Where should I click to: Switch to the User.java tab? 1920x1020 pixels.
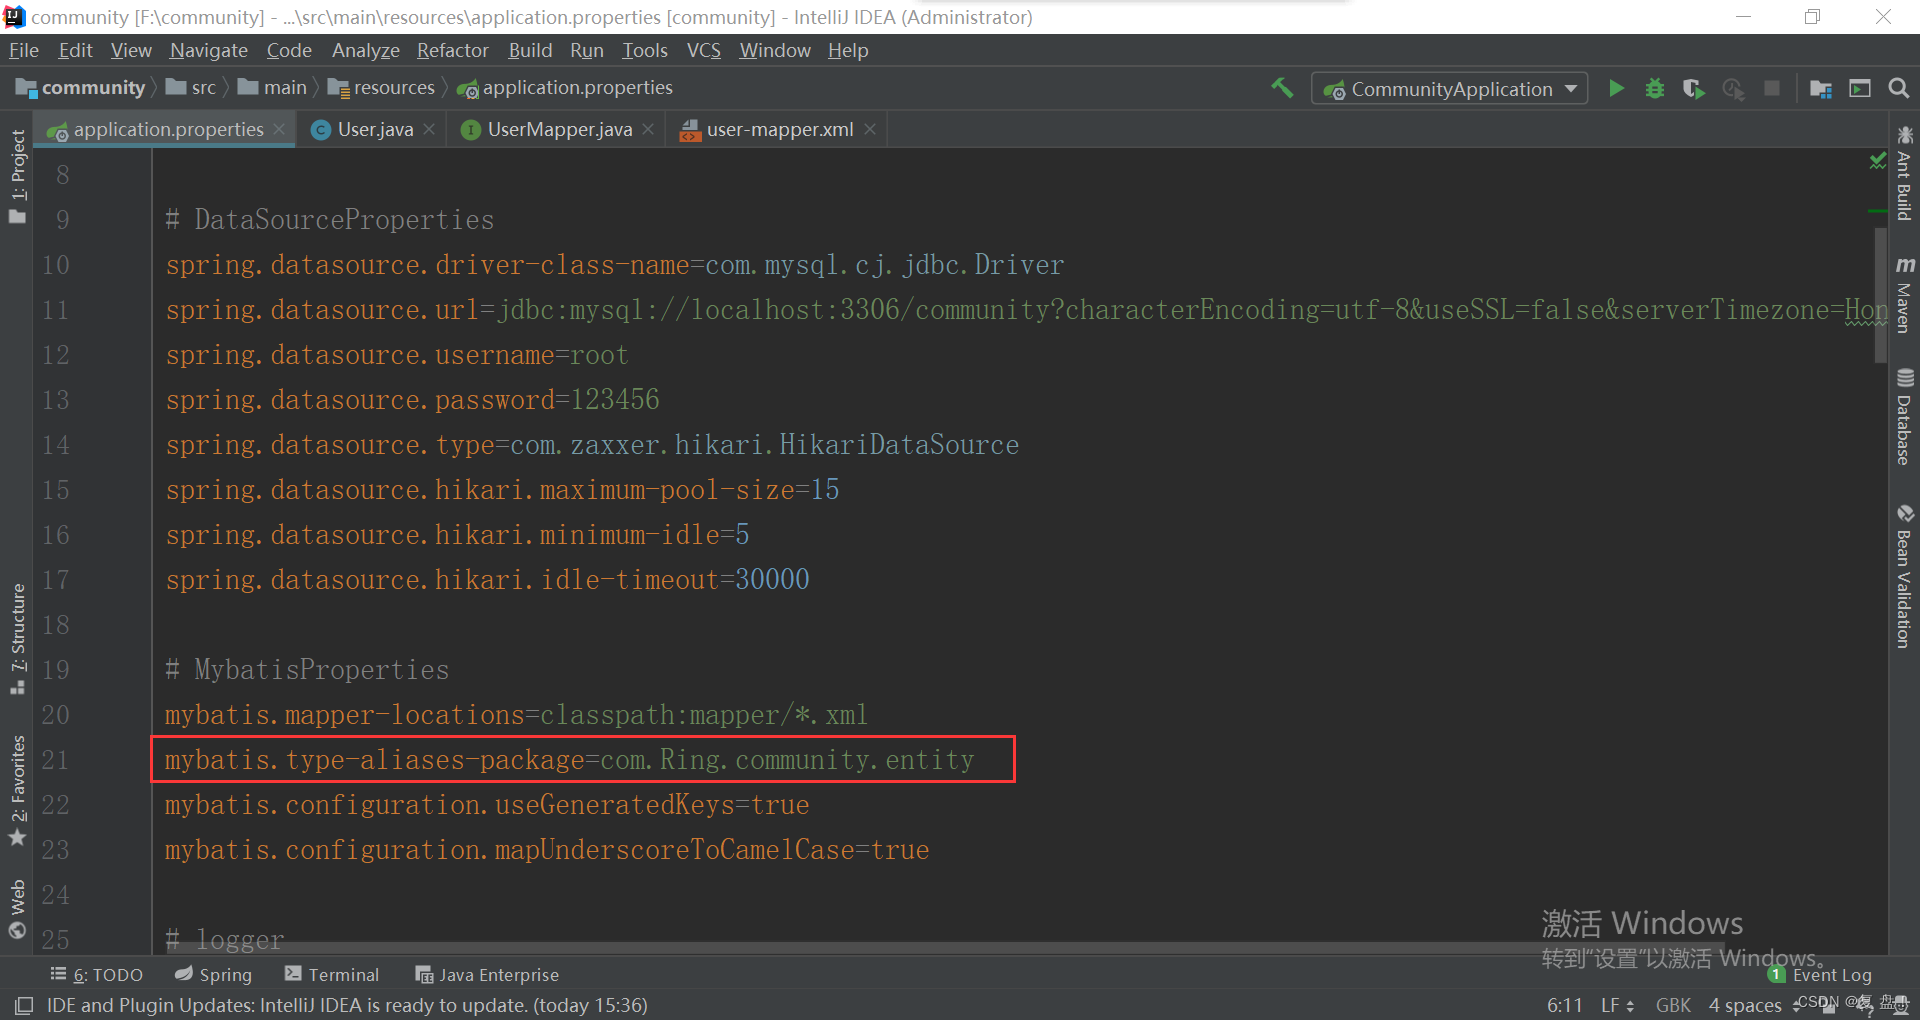coord(374,129)
